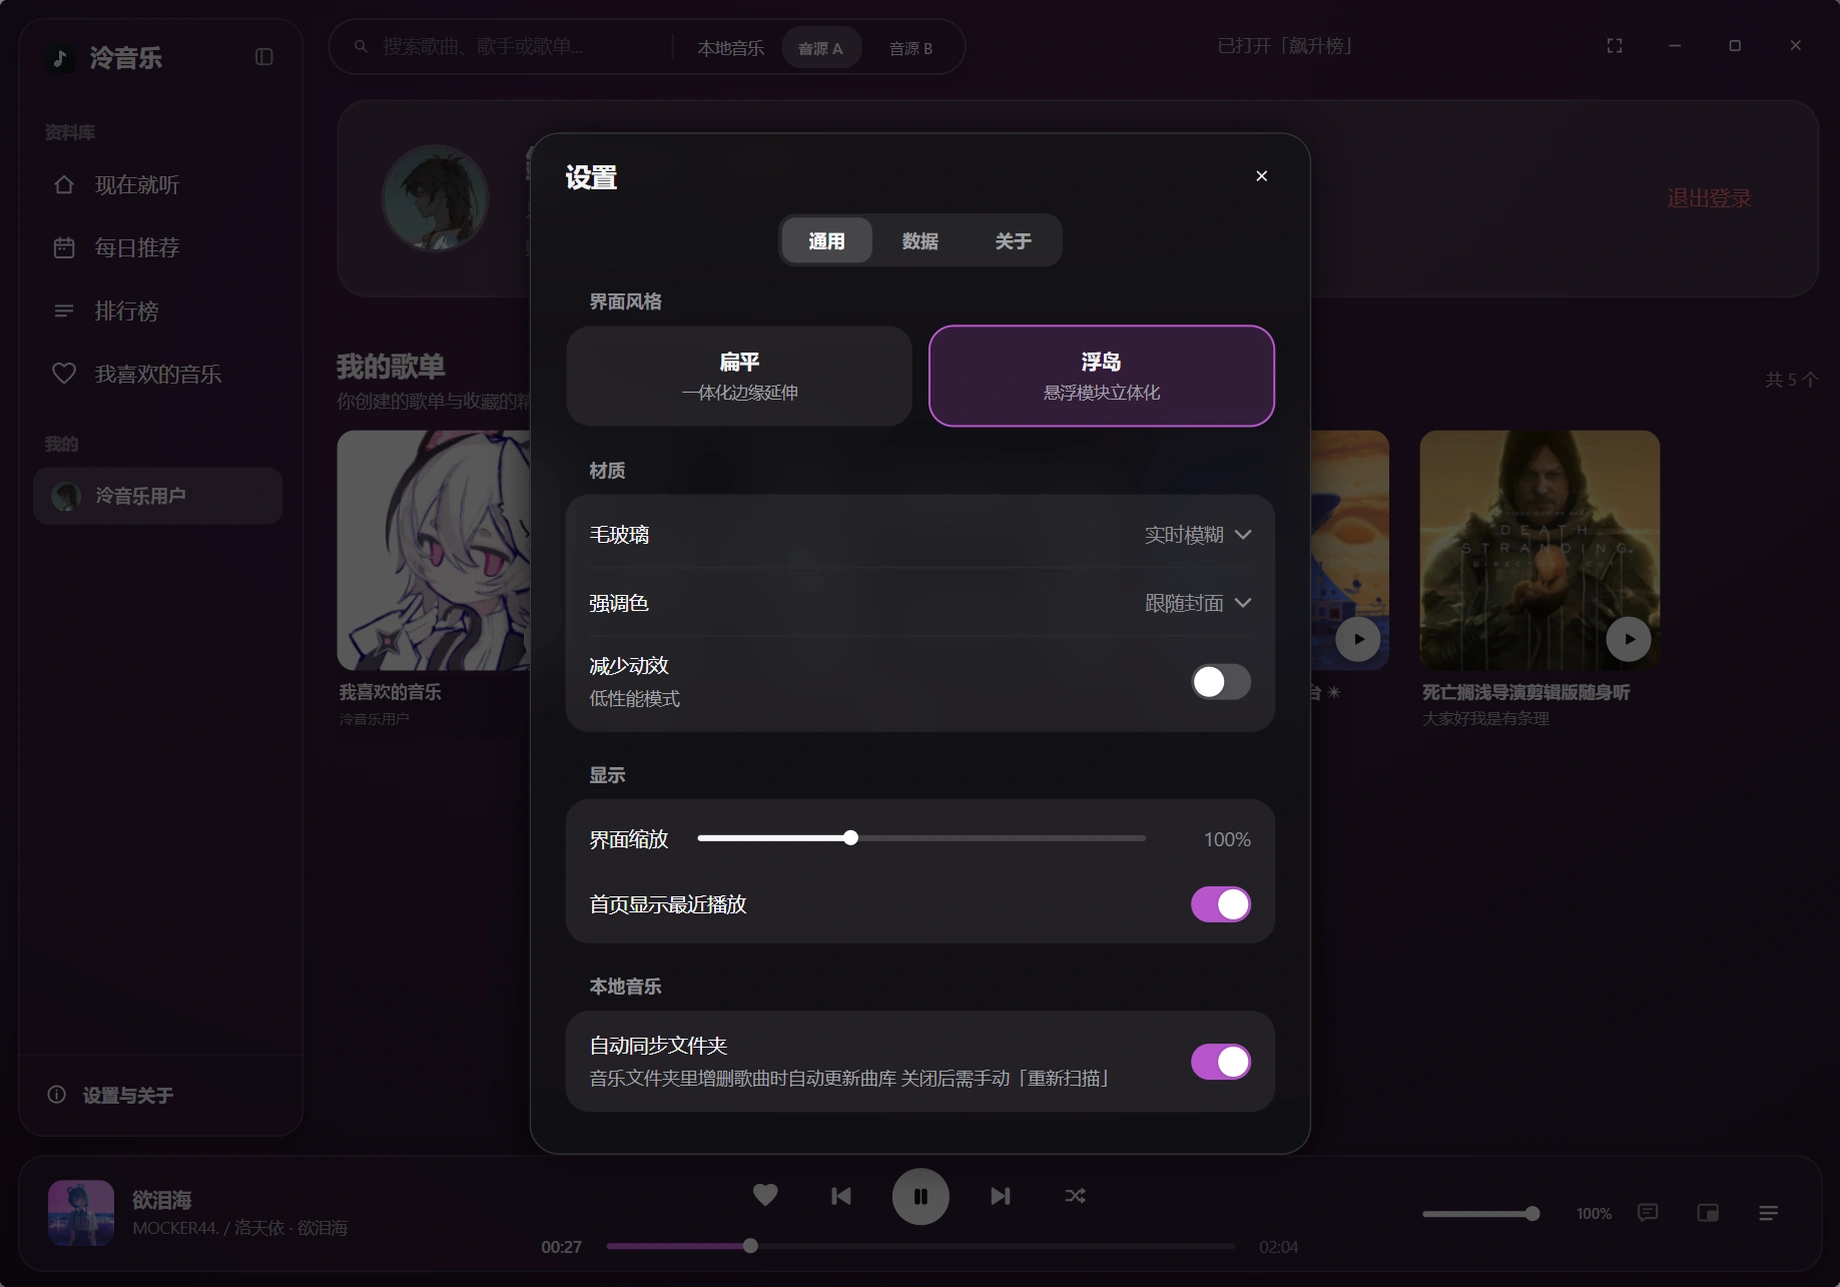
Task: Switch to 关于 settings tab
Action: pyautogui.click(x=1013, y=241)
